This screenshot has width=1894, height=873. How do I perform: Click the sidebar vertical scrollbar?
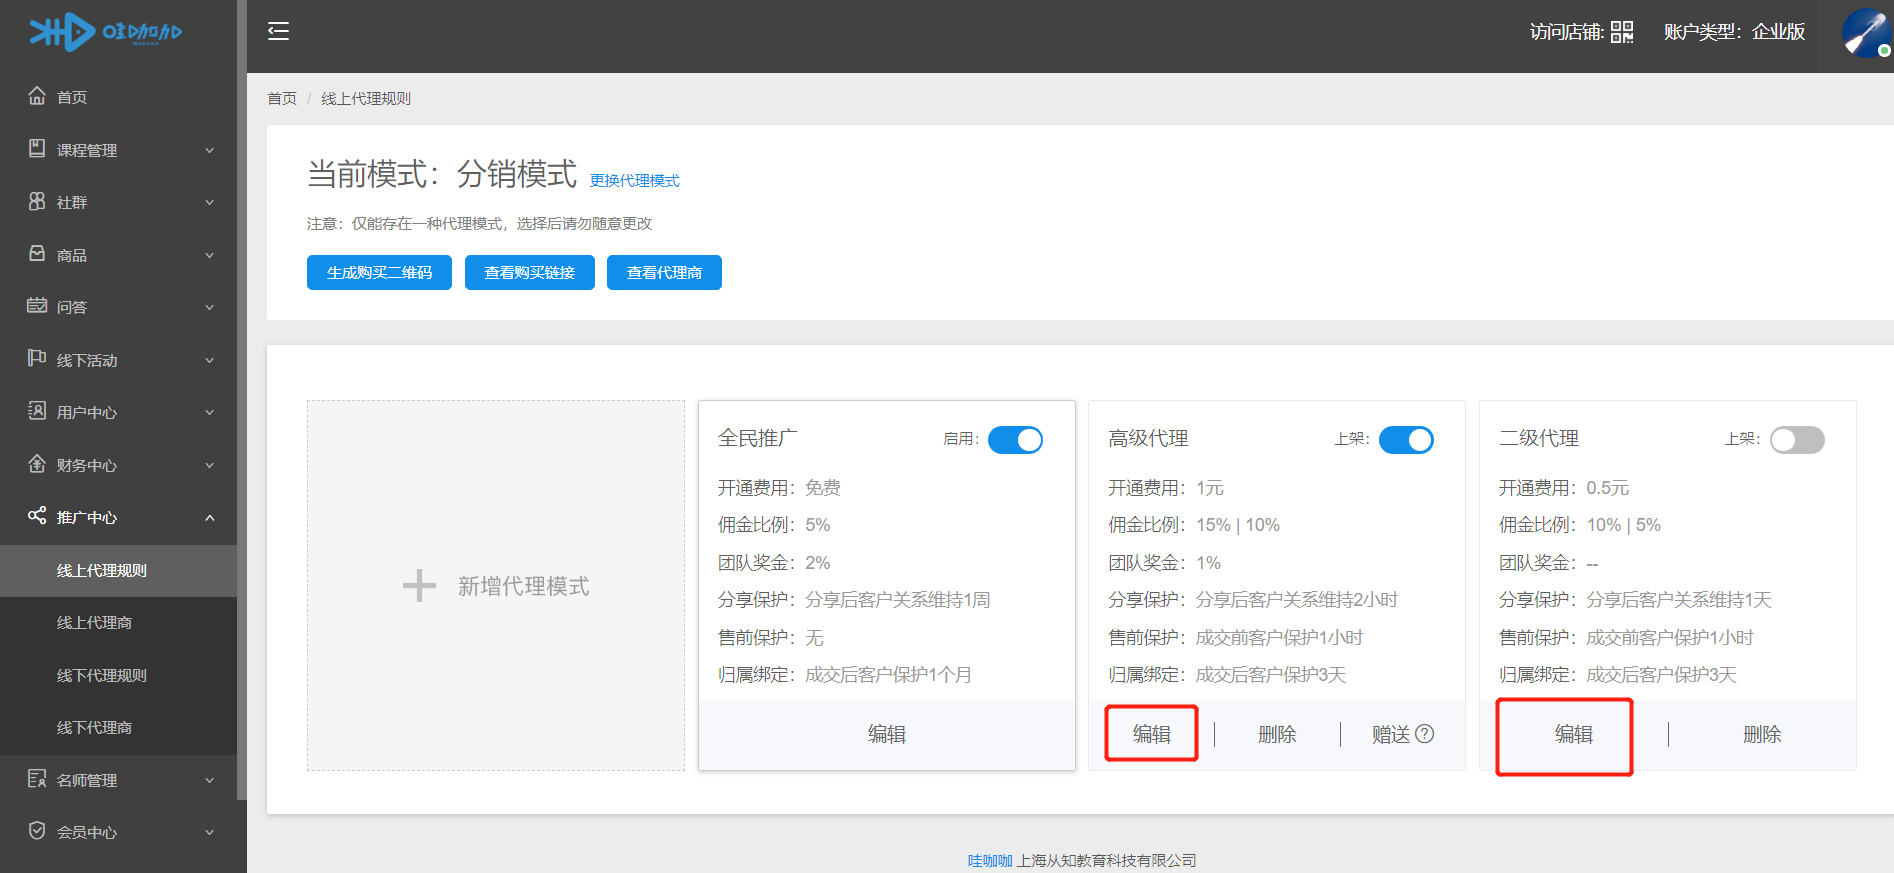tap(242, 400)
